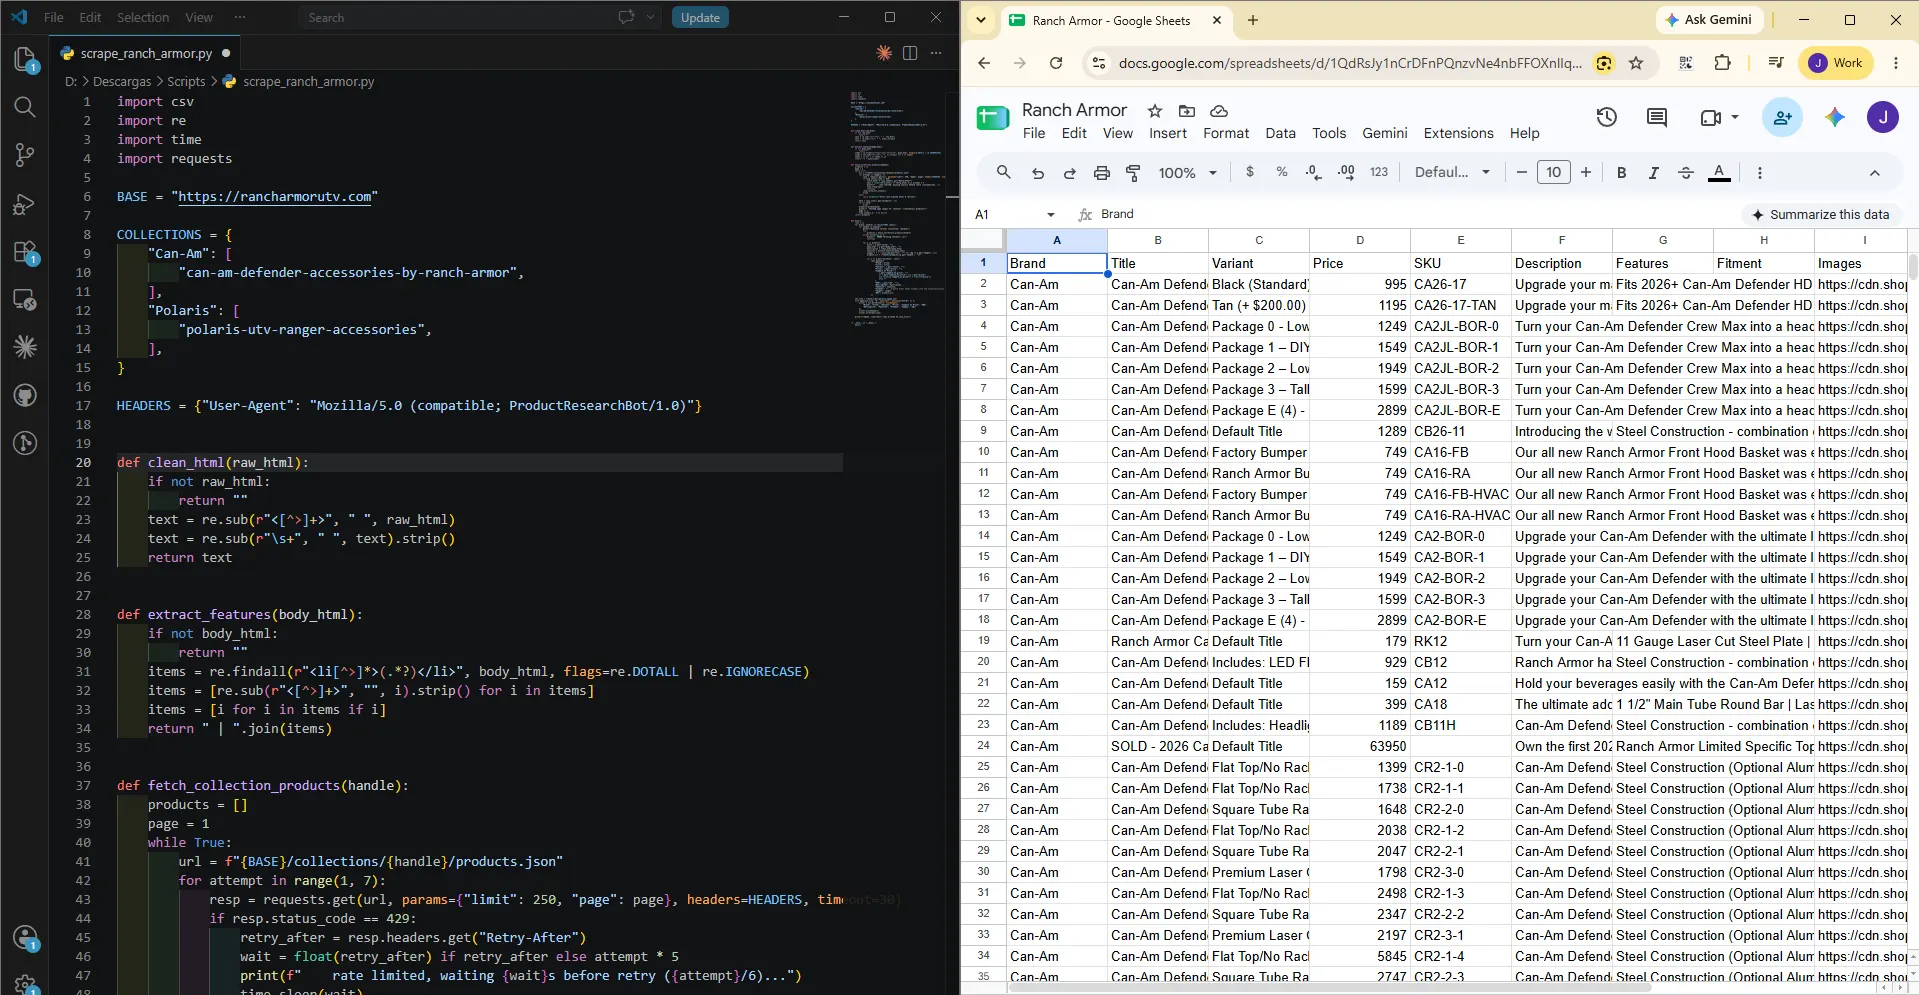Open the GitHub panel in VS Code activity bar

pos(25,395)
